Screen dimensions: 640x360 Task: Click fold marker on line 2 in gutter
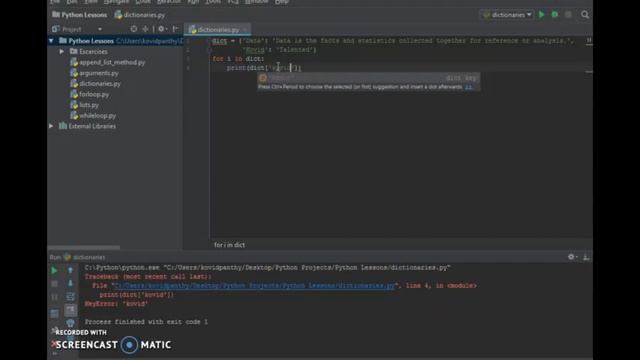tap(209, 50)
